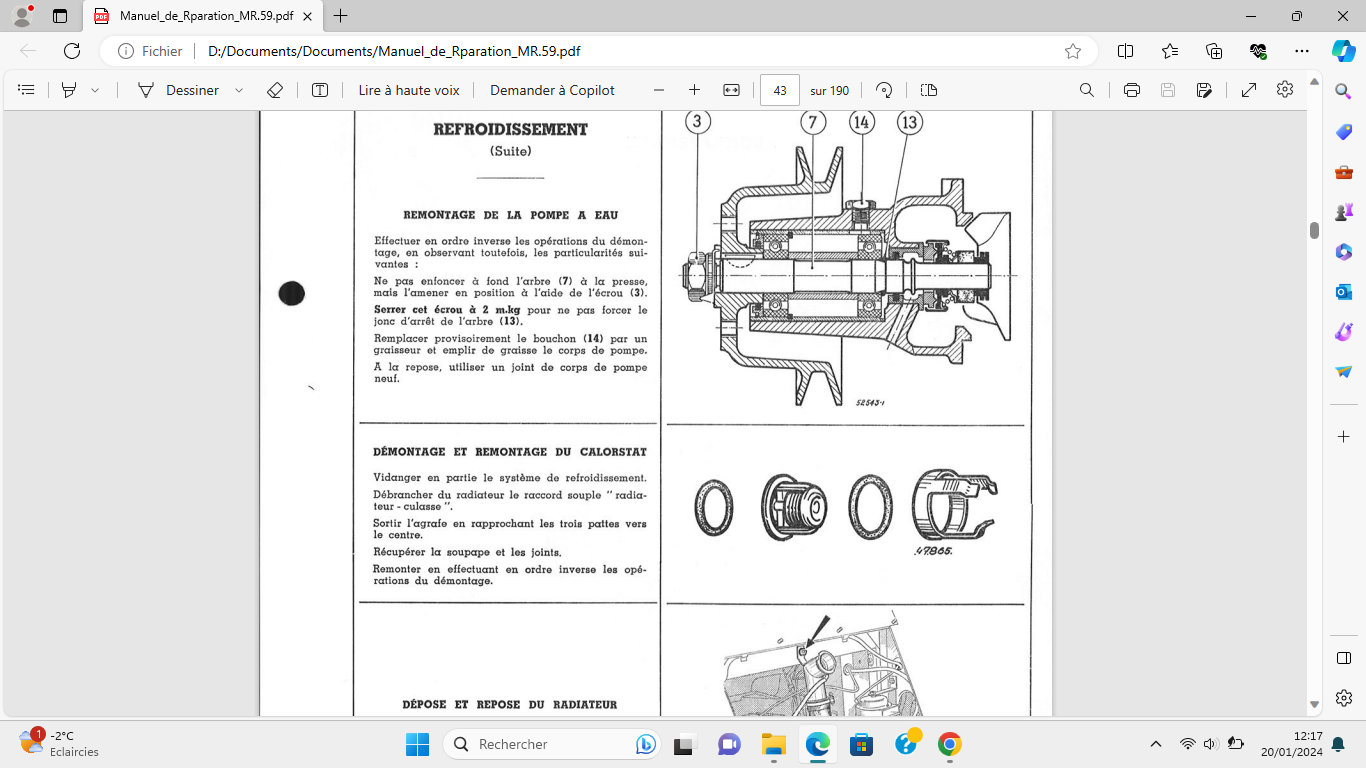Click Demander à Copilot

tap(552, 90)
